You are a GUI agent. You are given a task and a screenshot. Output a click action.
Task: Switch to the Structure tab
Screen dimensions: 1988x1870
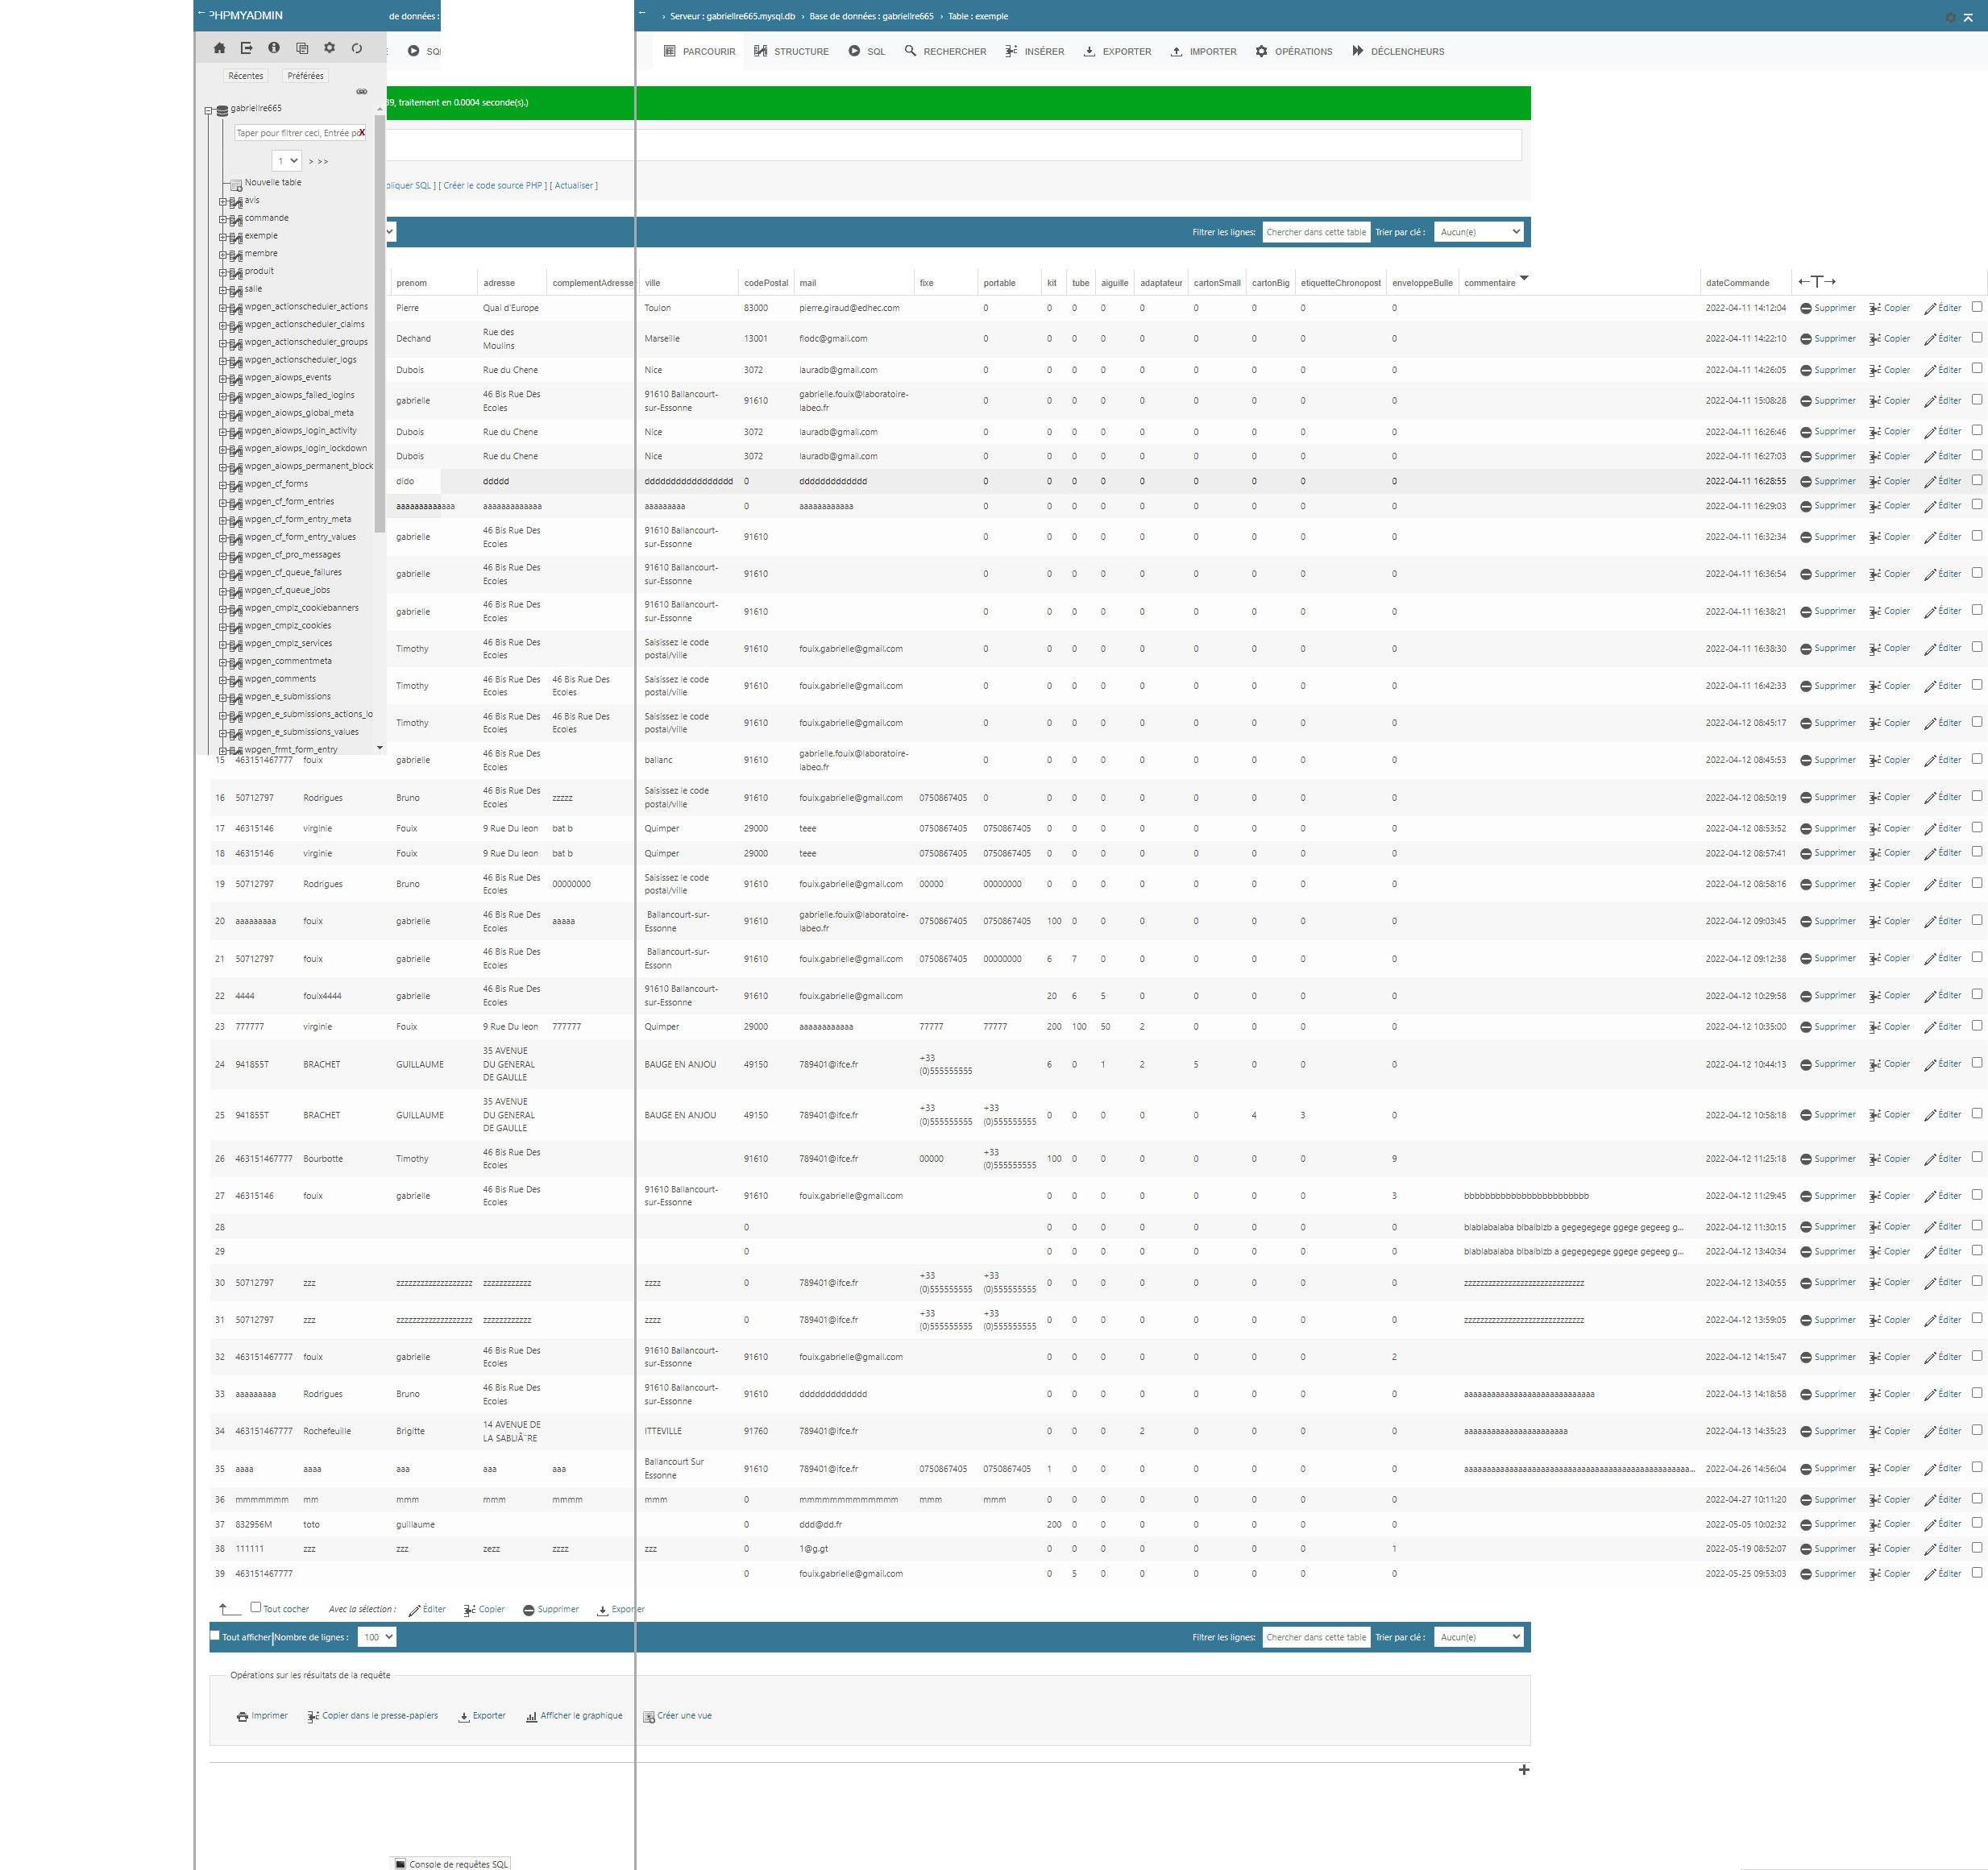[x=792, y=52]
